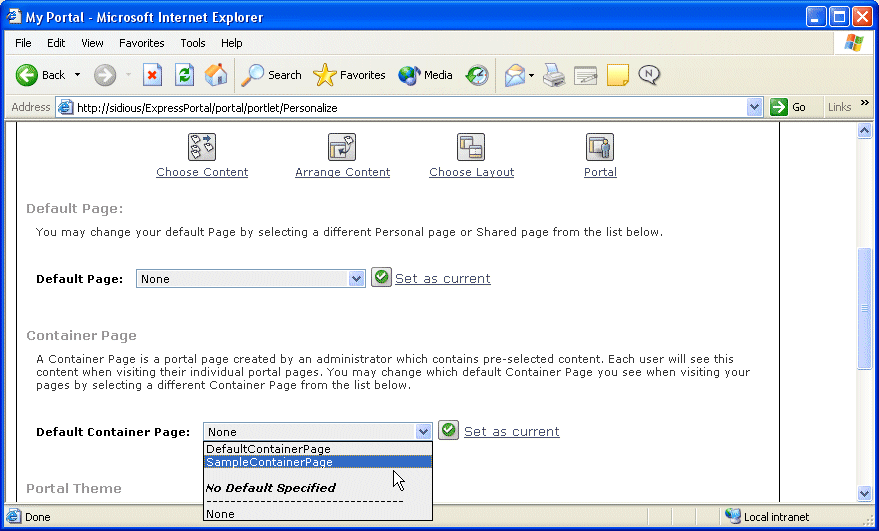Refresh the page with the Refresh icon

(184, 75)
